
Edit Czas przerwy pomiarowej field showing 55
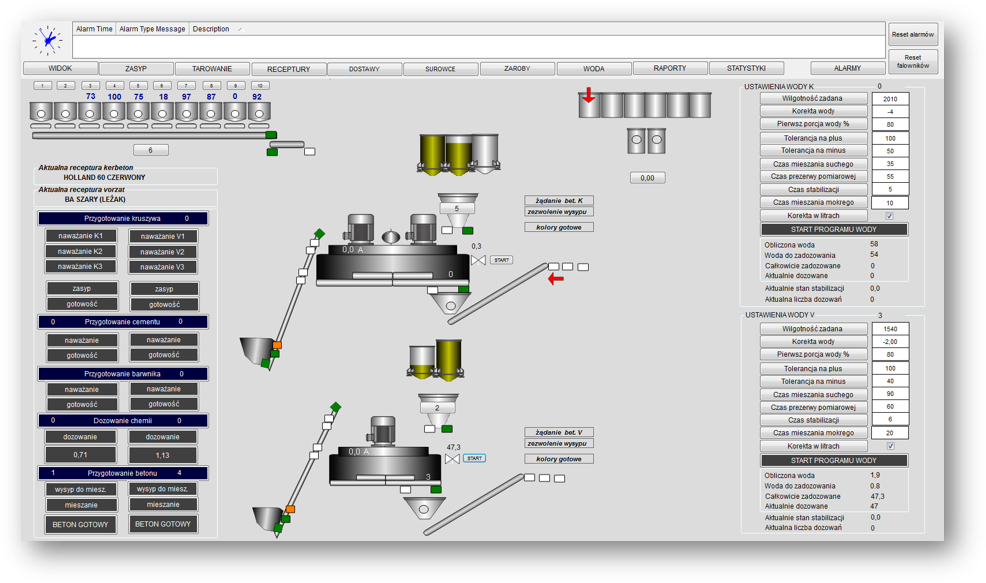point(890,177)
